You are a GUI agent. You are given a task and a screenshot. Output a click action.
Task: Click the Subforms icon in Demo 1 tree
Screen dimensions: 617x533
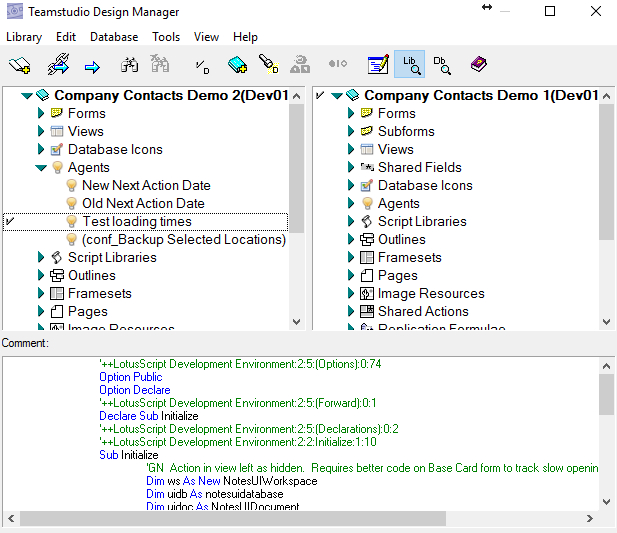click(x=367, y=131)
